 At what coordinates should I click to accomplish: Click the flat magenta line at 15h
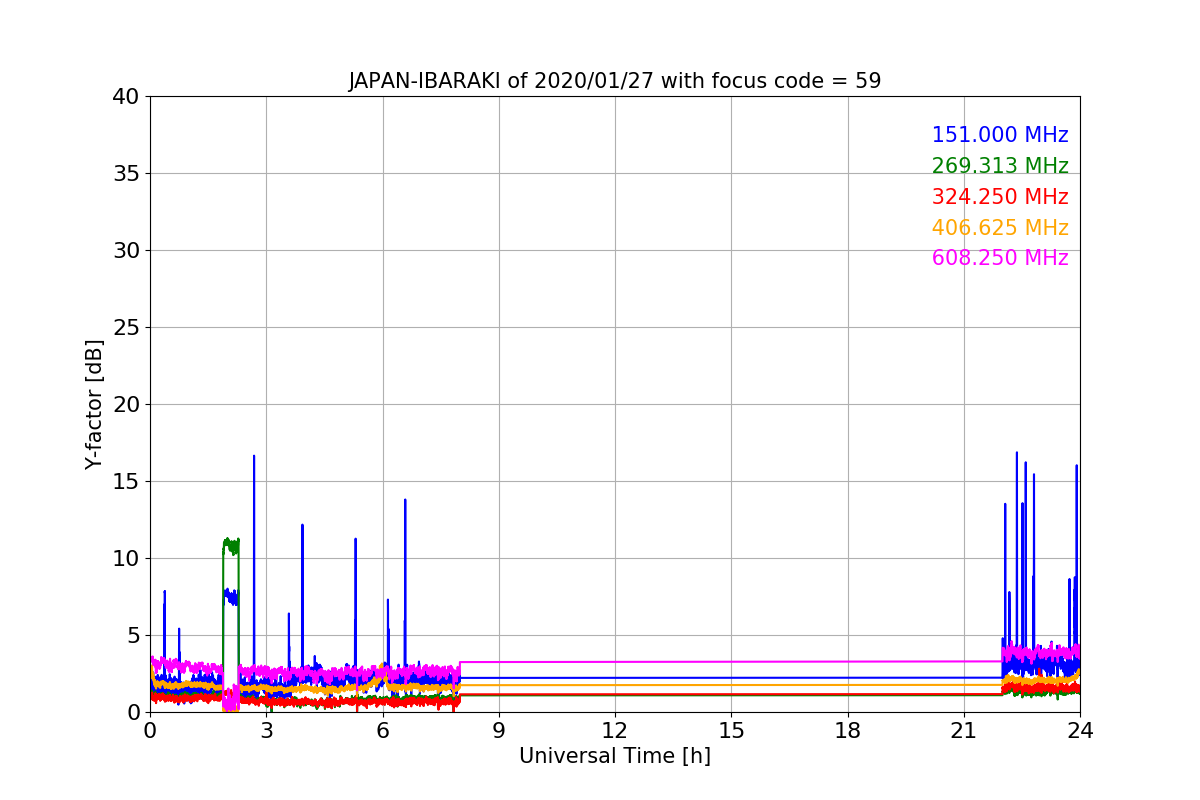point(731,661)
